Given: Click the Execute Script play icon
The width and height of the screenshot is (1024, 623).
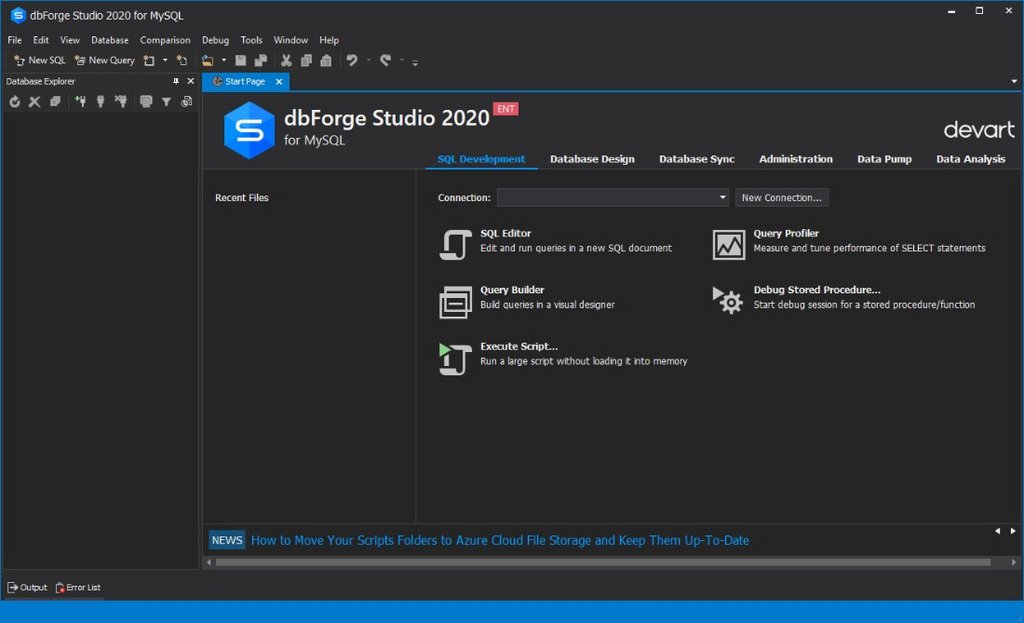Looking at the screenshot, I should (455, 359).
